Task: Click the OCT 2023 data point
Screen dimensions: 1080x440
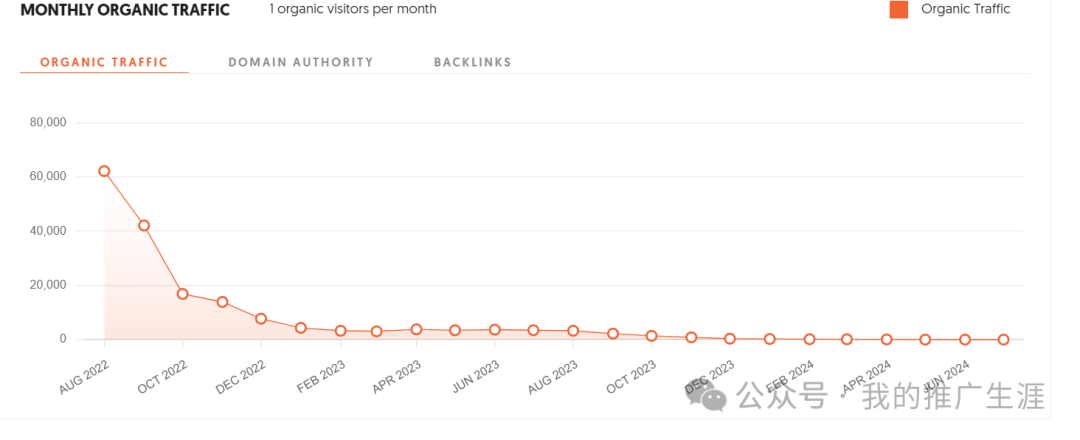Action: 652,336
